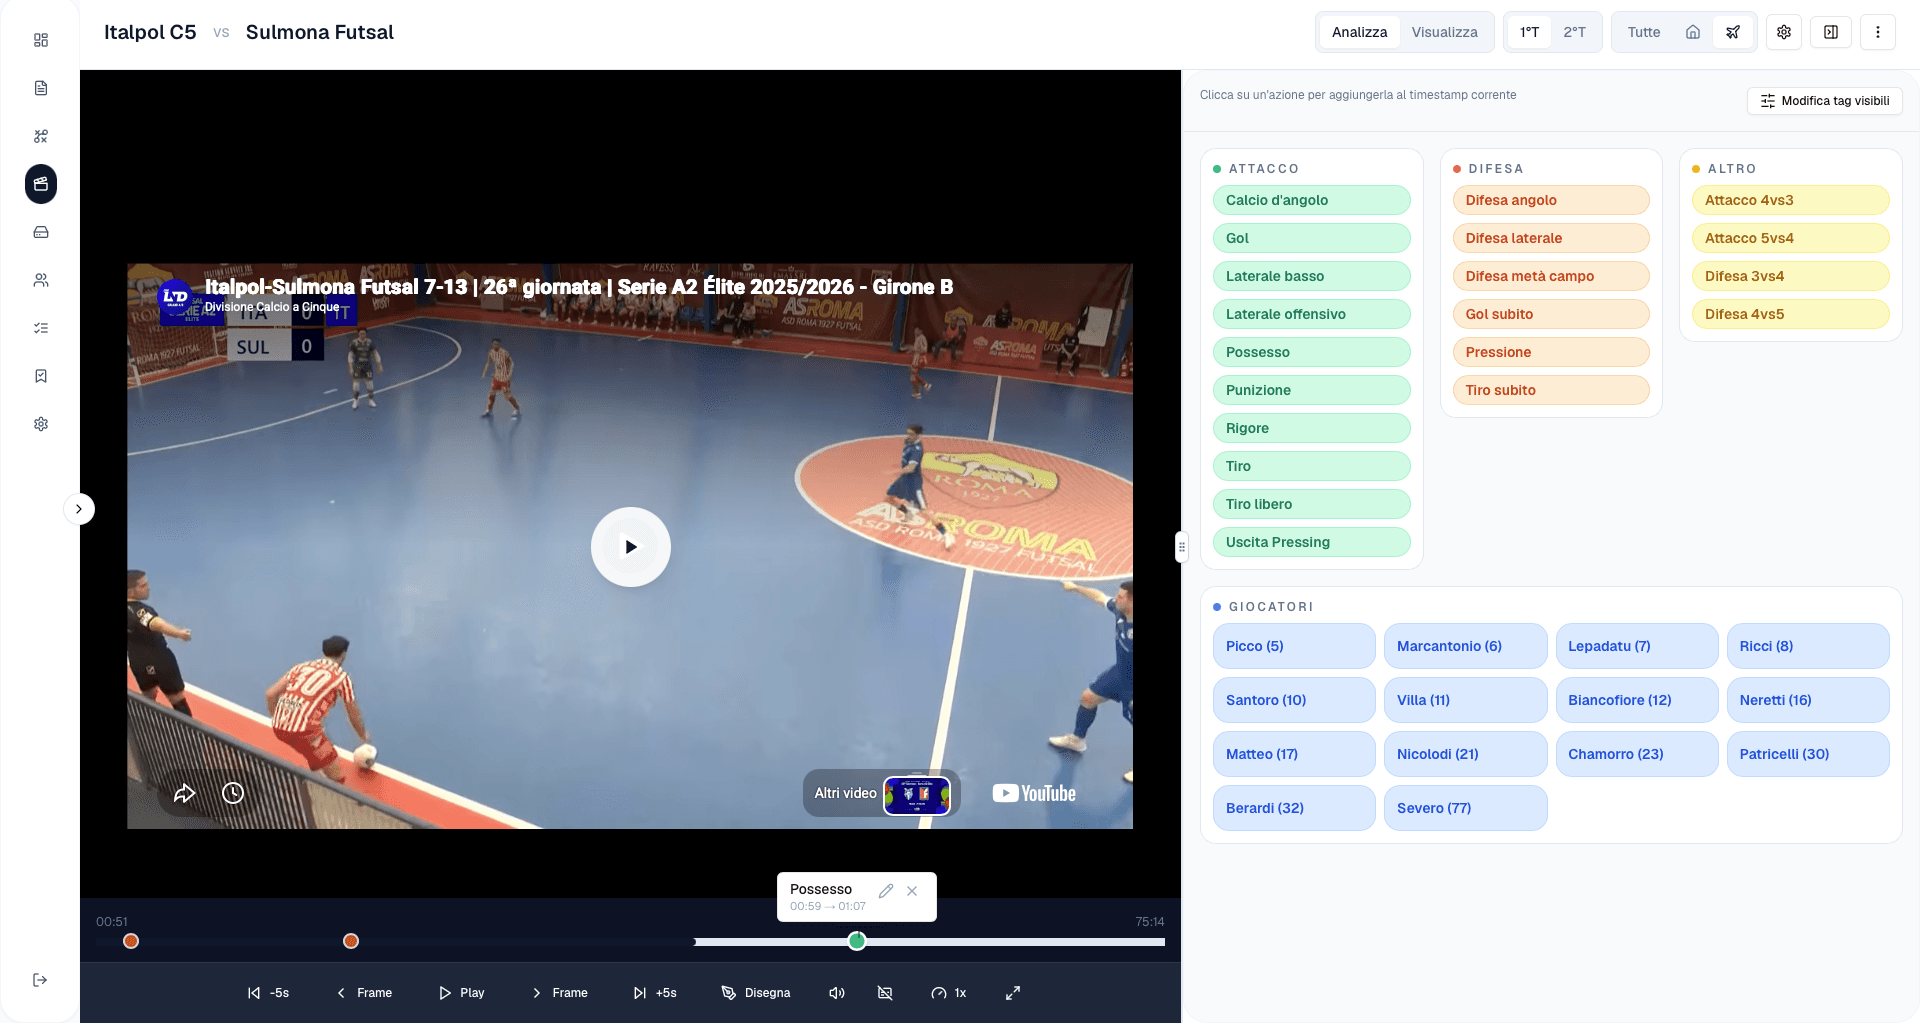Click the watch later clock icon
The width and height of the screenshot is (1920, 1023).
click(233, 793)
